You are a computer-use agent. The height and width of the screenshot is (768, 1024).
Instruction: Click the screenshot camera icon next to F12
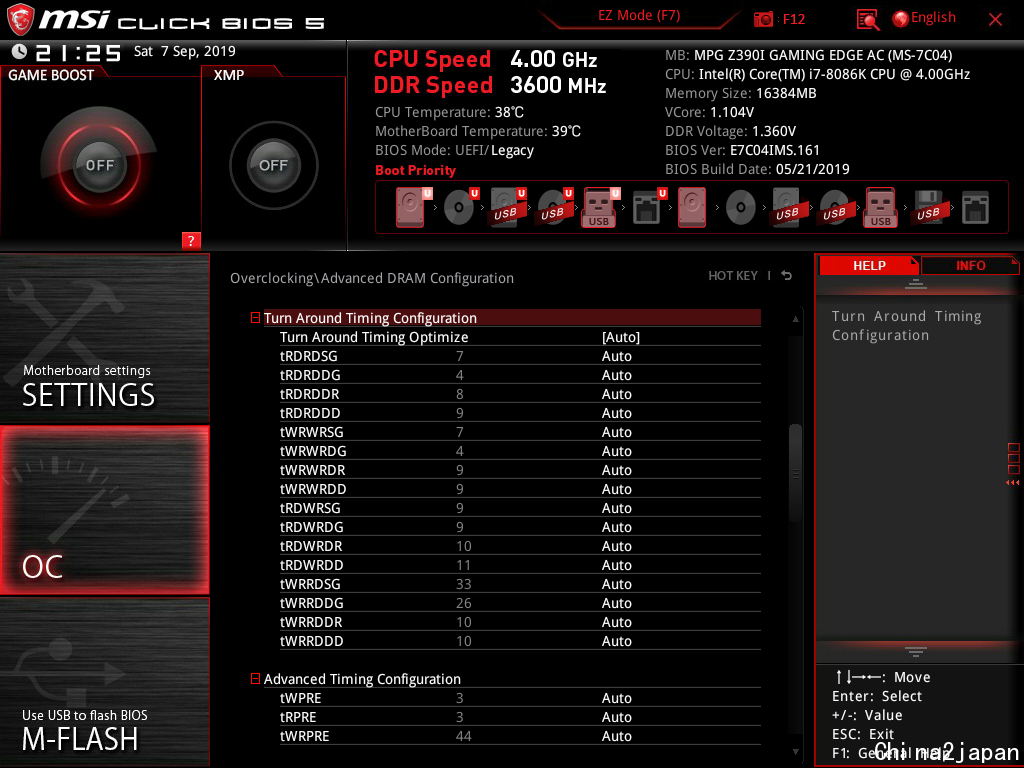pyautogui.click(x=763, y=19)
